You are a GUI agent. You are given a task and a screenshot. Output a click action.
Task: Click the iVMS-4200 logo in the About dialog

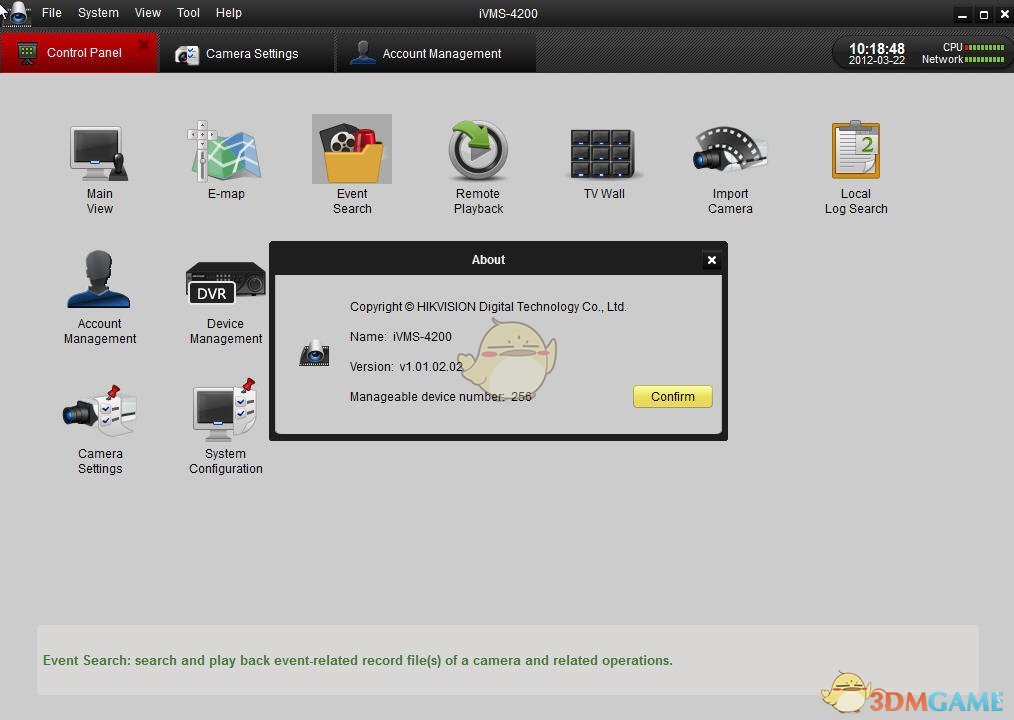tap(315, 353)
